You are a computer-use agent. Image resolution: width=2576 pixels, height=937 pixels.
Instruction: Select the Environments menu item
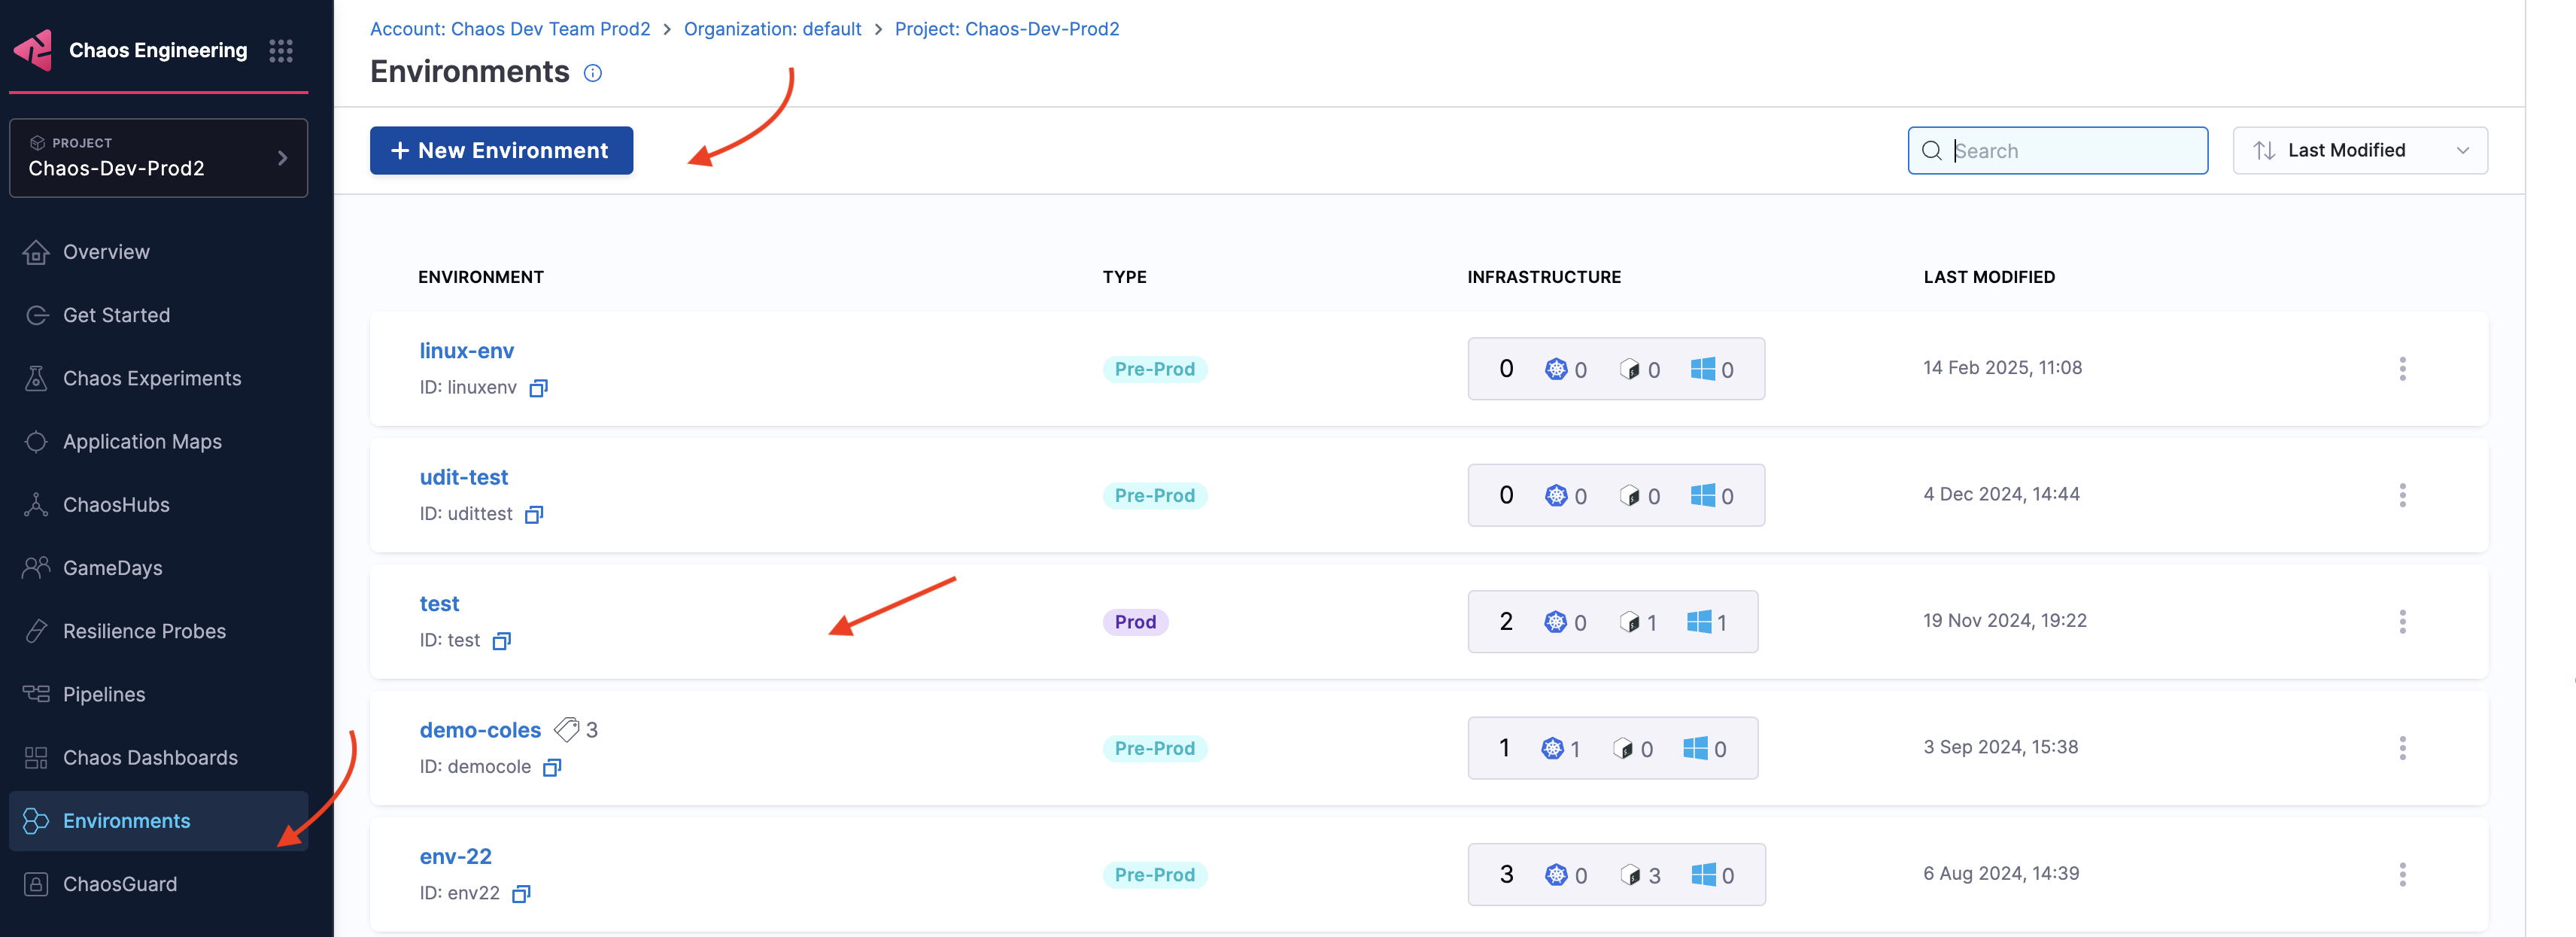coord(125,820)
